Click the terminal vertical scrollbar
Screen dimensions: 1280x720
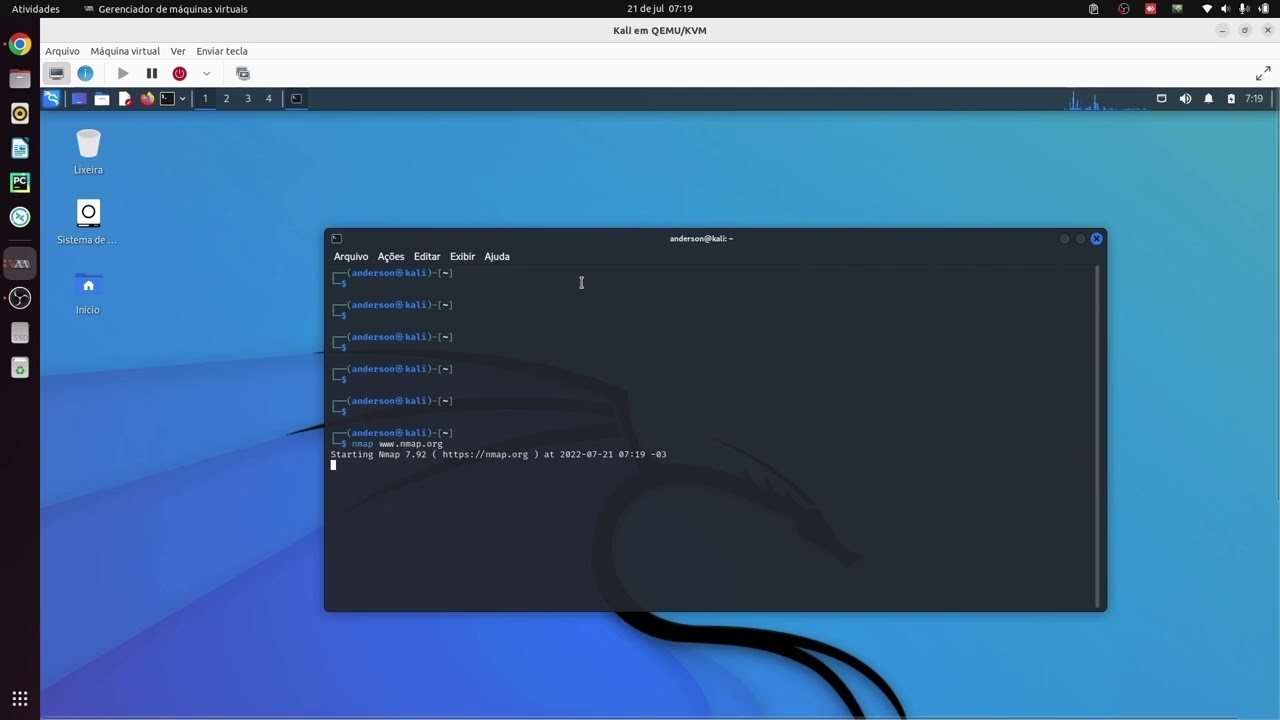pos(1099,436)
